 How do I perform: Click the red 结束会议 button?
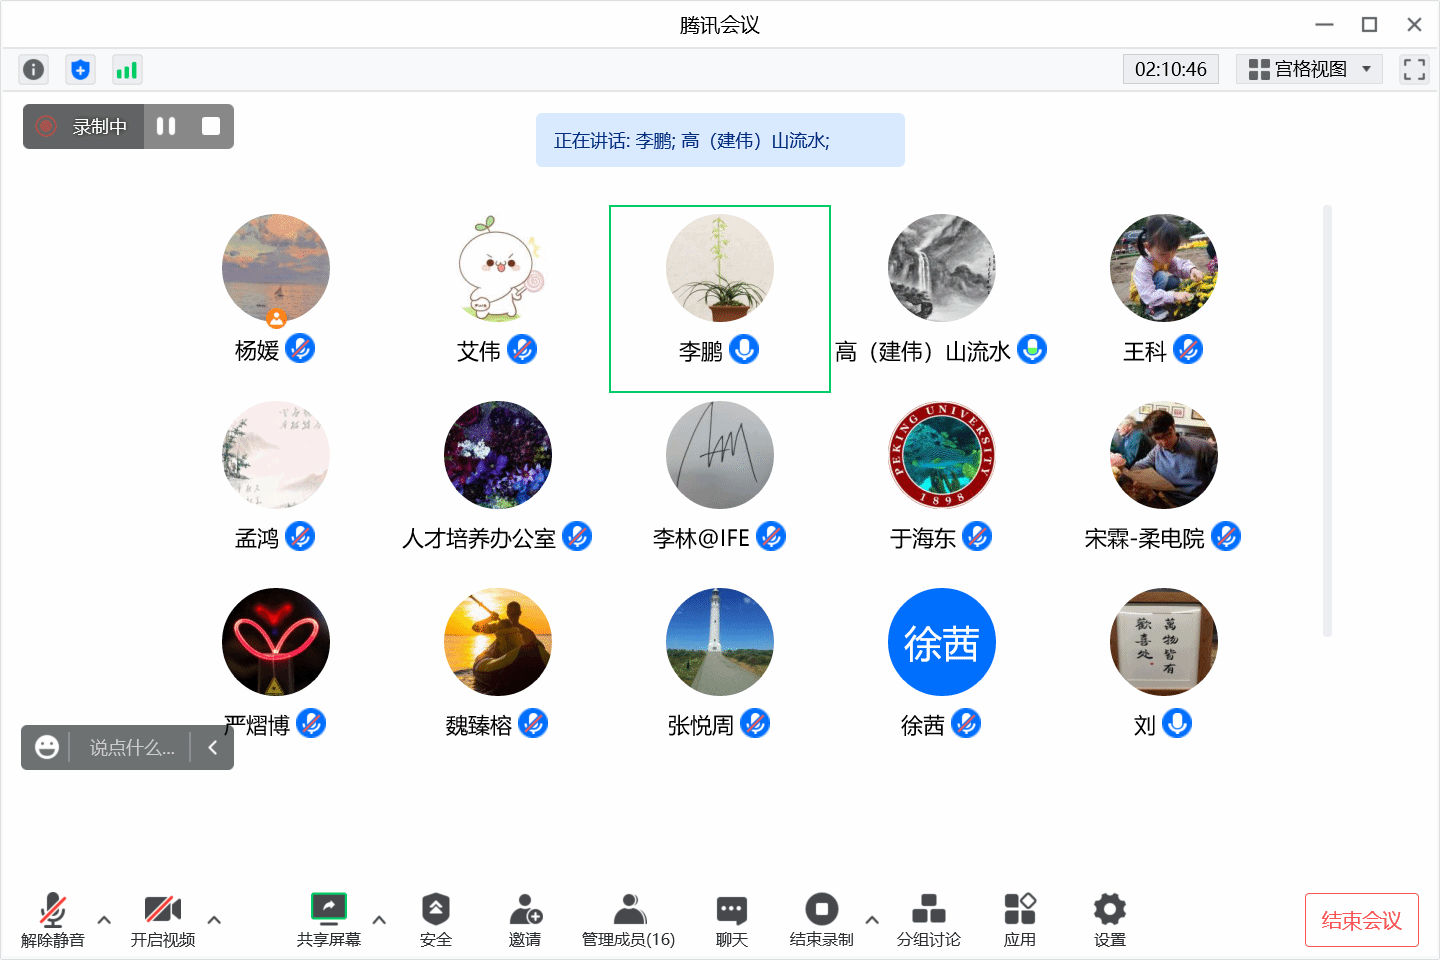pyautogui.click(x=1361, y=920)
